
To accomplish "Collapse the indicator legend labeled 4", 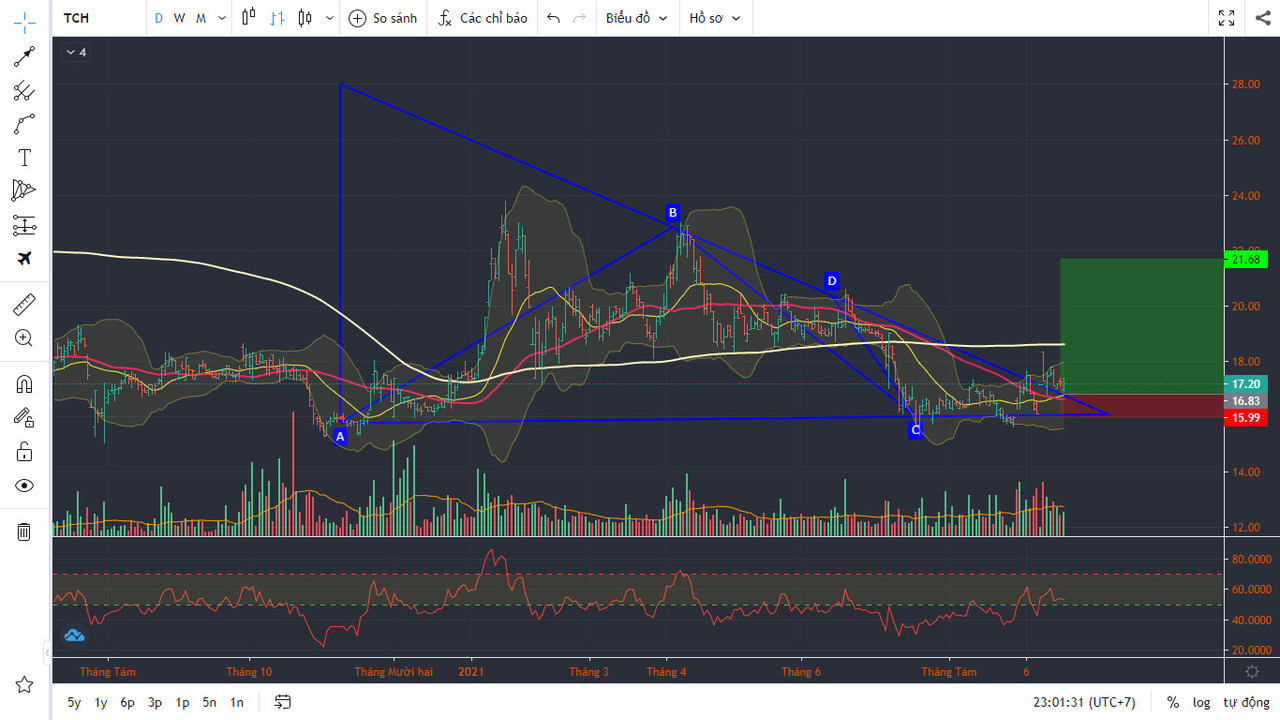I will tap(76, 52).
